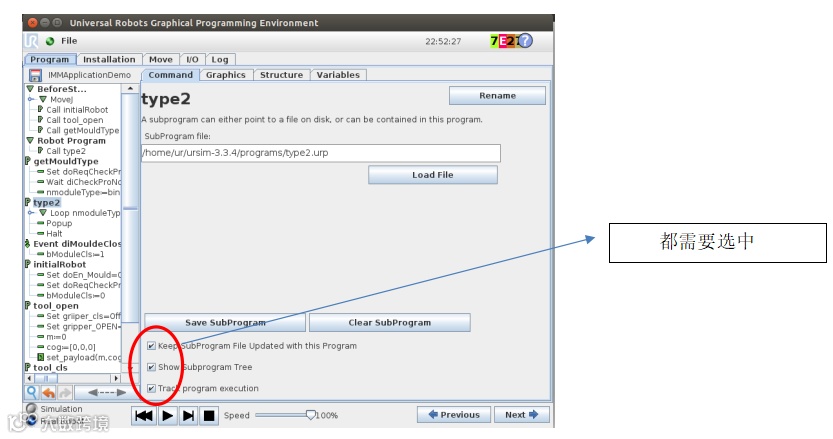Click the Rename button
This screenshot has width=833, height=439.
pos(497,96)
